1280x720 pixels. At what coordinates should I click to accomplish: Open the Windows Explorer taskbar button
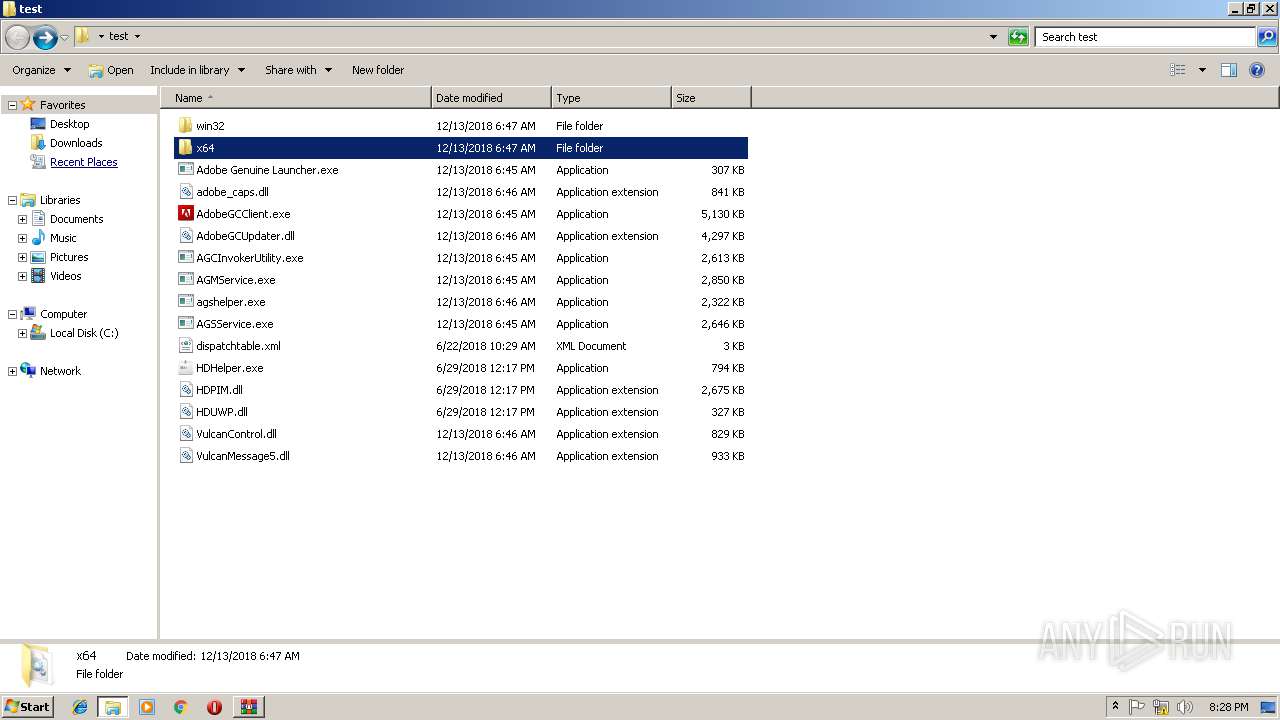pyautogui.click(x=113, y=707)
